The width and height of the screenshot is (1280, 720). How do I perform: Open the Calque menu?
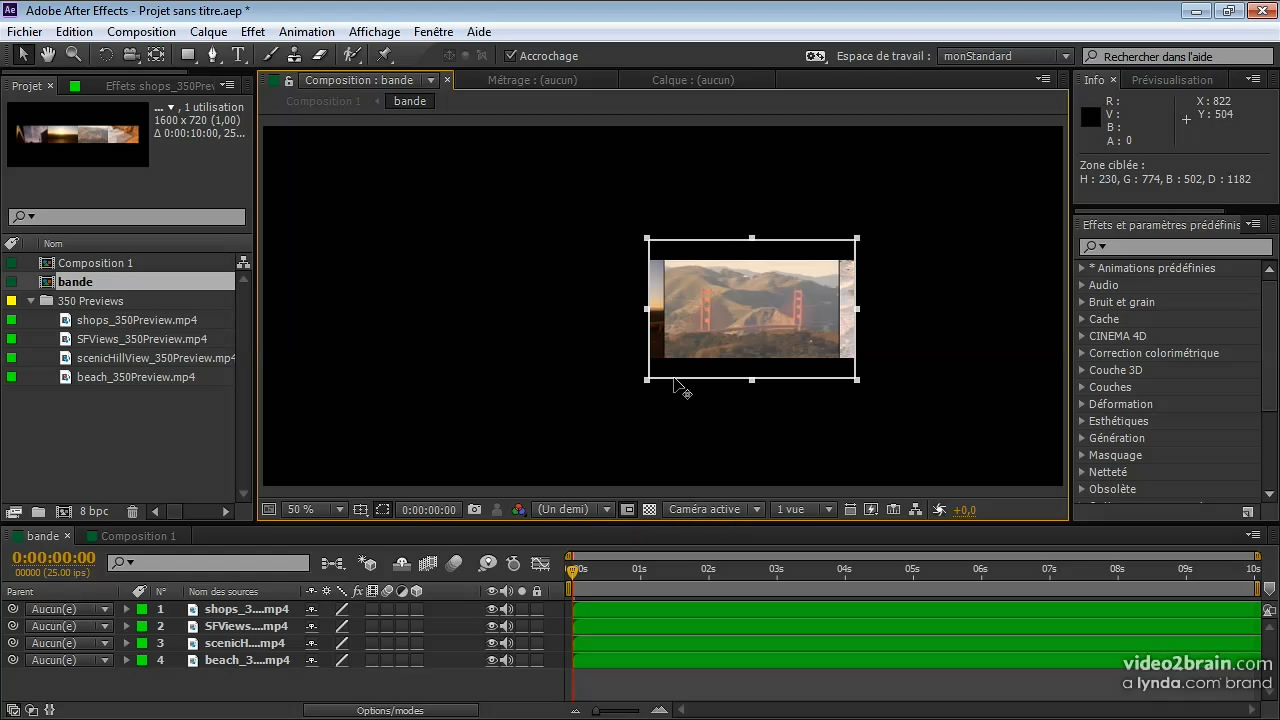point(209,32)
